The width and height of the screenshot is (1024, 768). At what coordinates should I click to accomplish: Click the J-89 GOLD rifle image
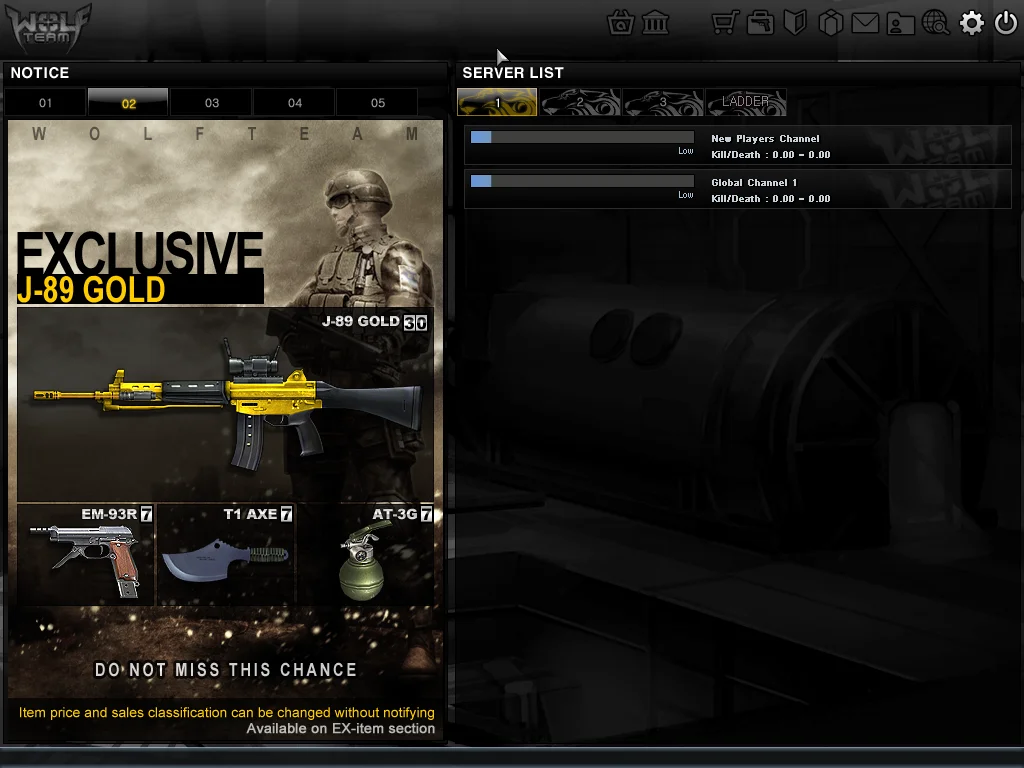[x=227, y=402]
